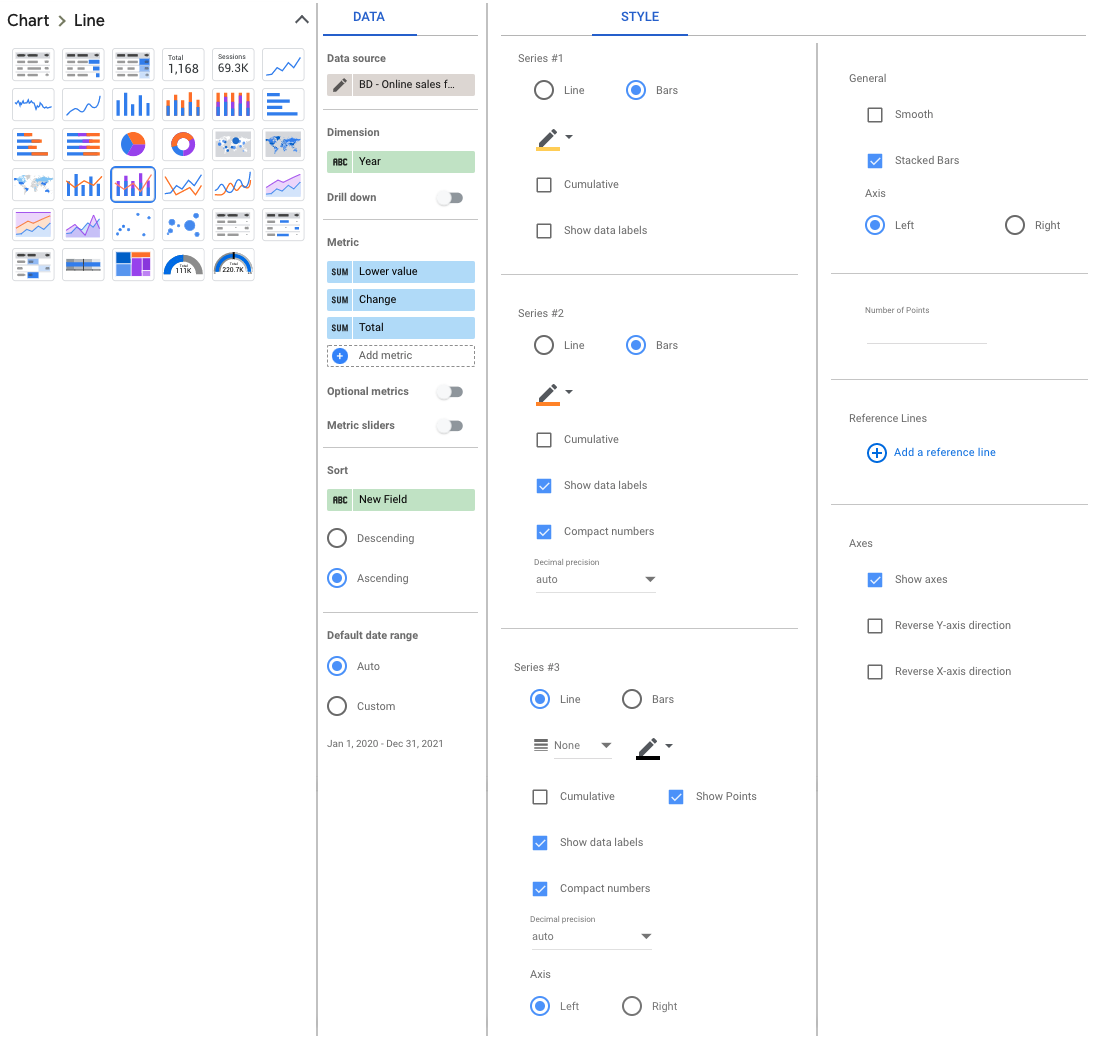Click the Lower value metric chip
The image size is (1100, 1050).
pos(401,271)
